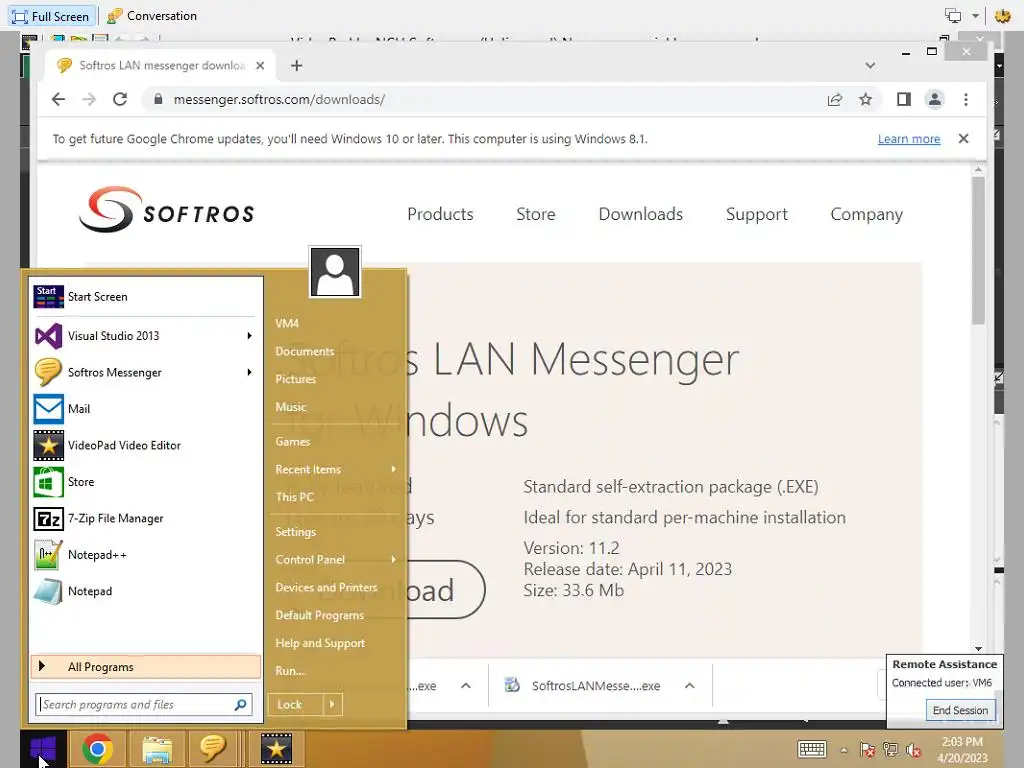Image resolution: width=1024 pixels, height=768 pixels.
Task: Open Help and Support
Action: 320,643
